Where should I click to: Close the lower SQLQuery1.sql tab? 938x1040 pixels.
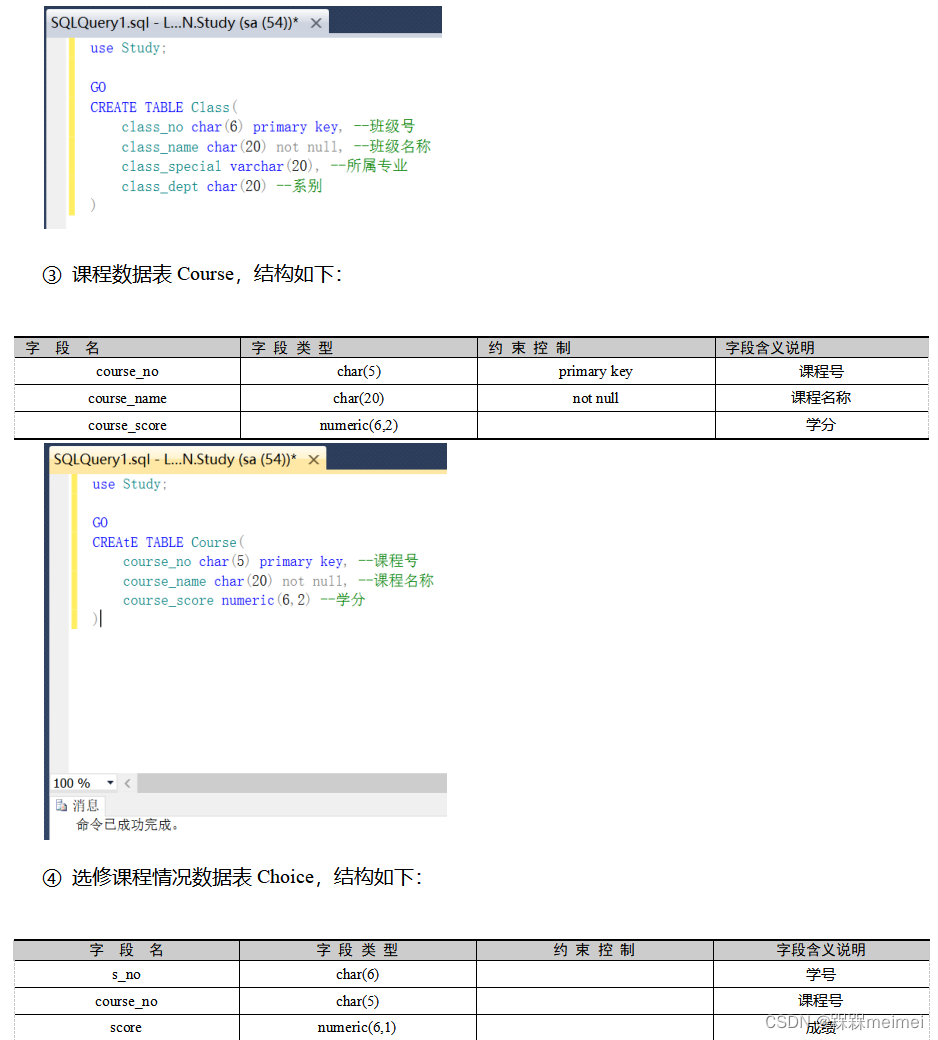tap(314, 460)
